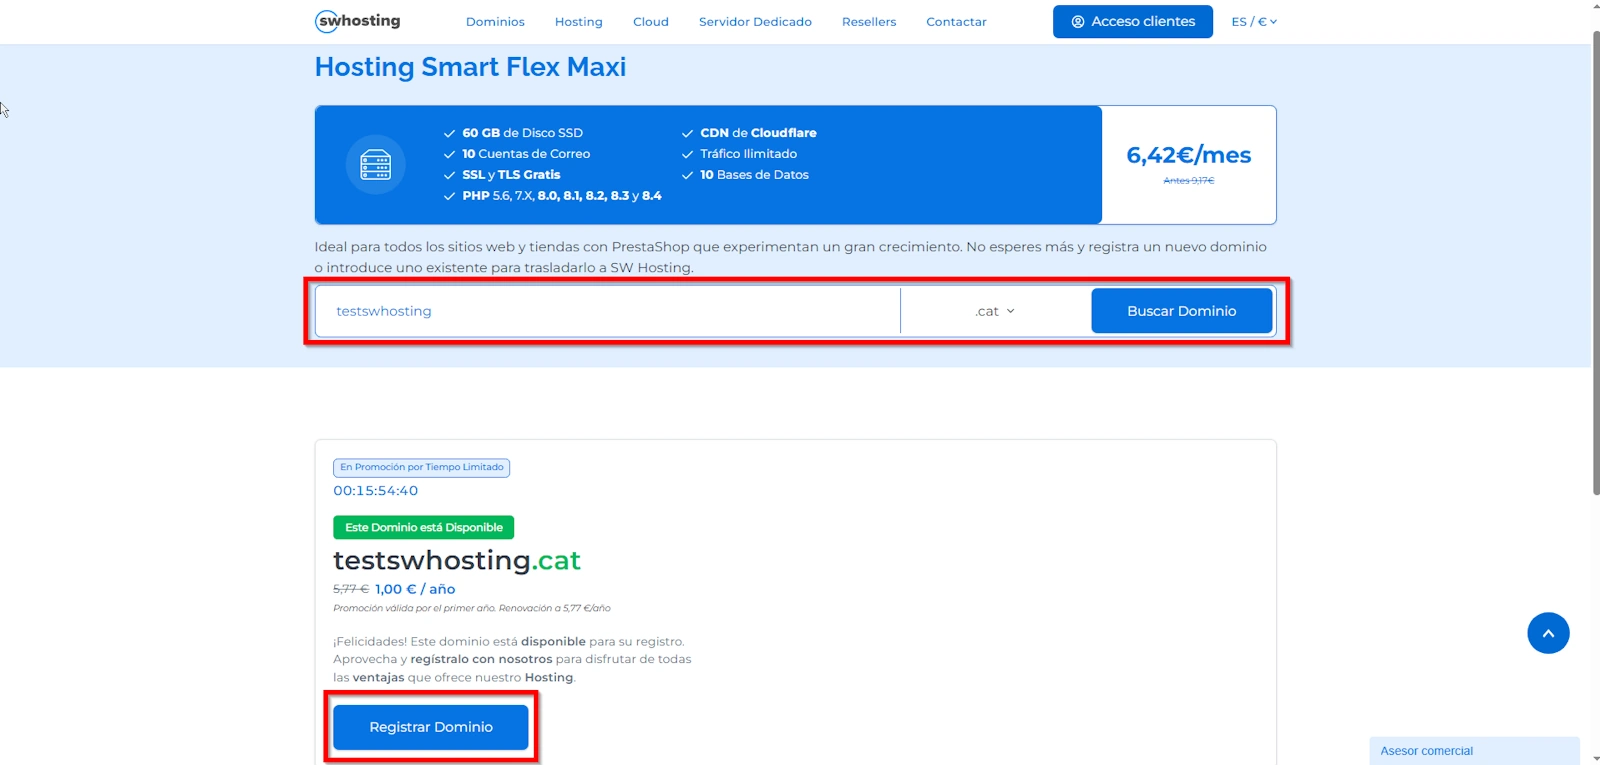The height and width of the screenshot is (765, 1600).
Task: Navigate to the Resellers section
Action: (868, 22)
